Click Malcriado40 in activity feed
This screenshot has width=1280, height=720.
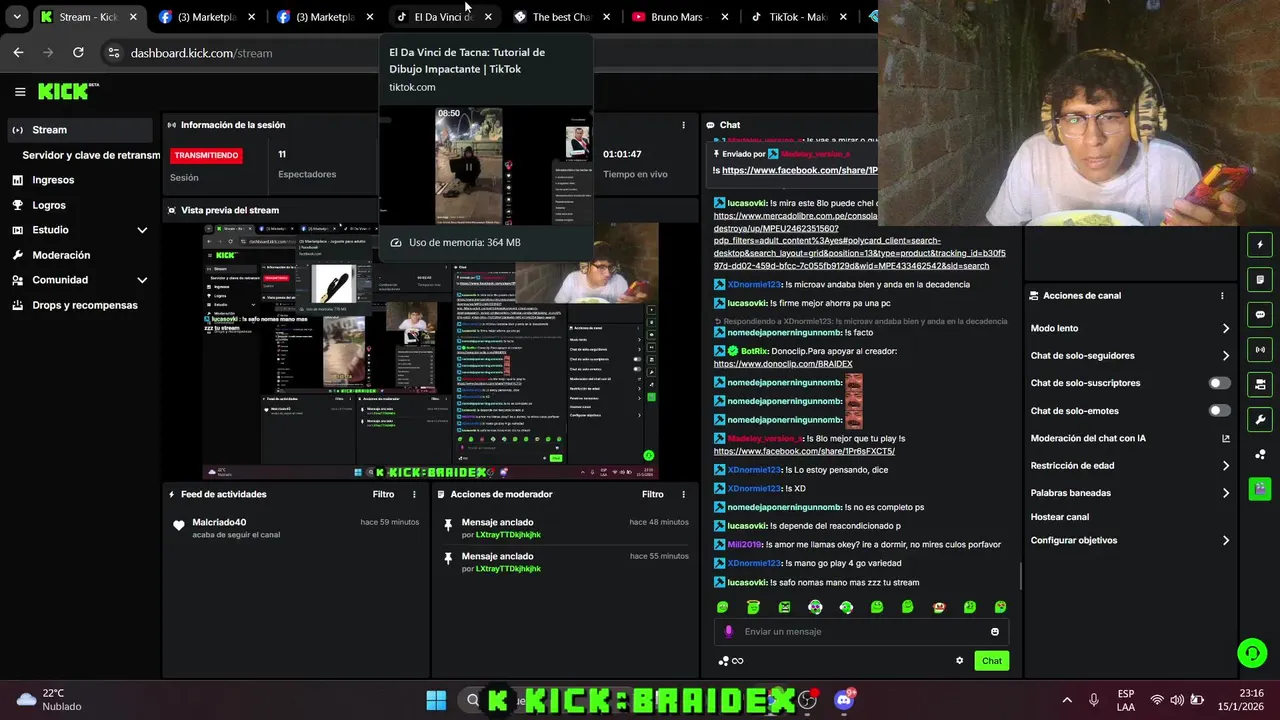219,523
